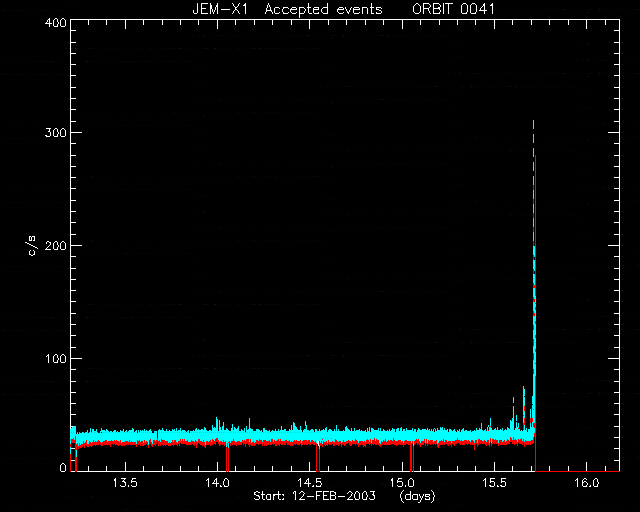Click the 15.0 x-axis tick label
The image size is (640, 512).
pyautogui.click(x=402, y=483)
